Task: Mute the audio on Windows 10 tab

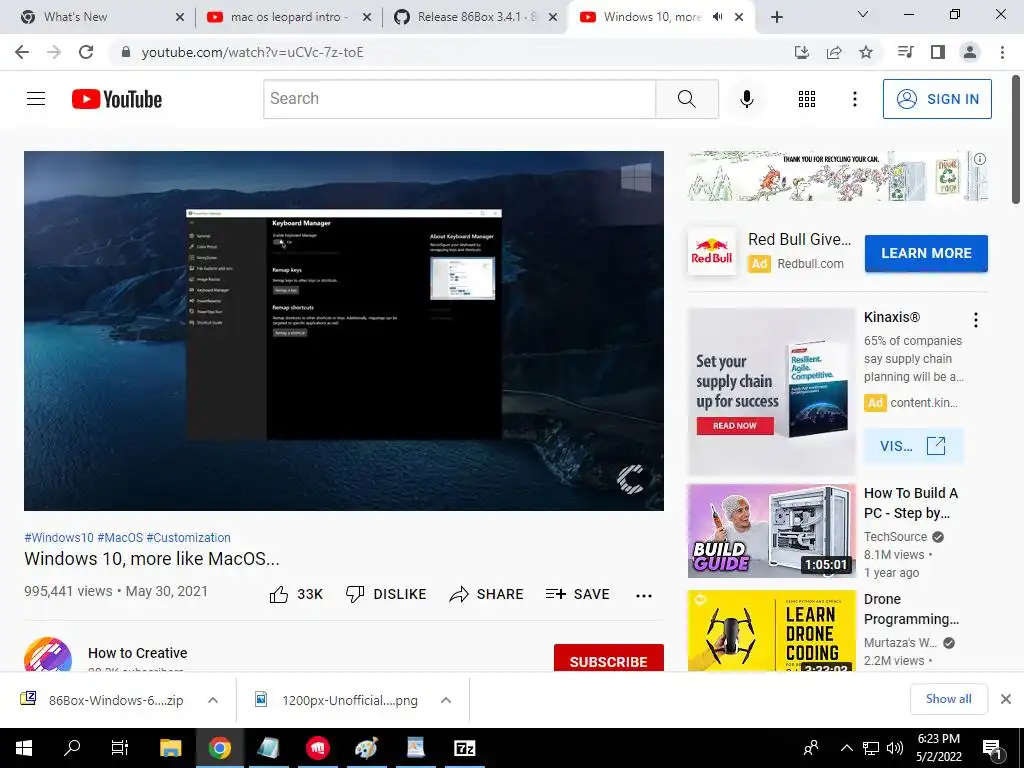Action: coord(717,17)
